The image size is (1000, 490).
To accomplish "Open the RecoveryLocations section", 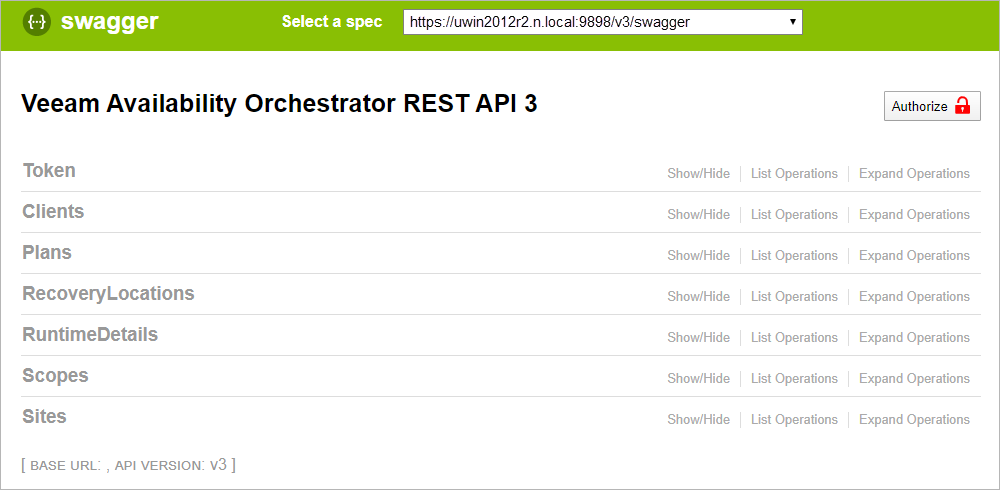I will tap(108, 293).
